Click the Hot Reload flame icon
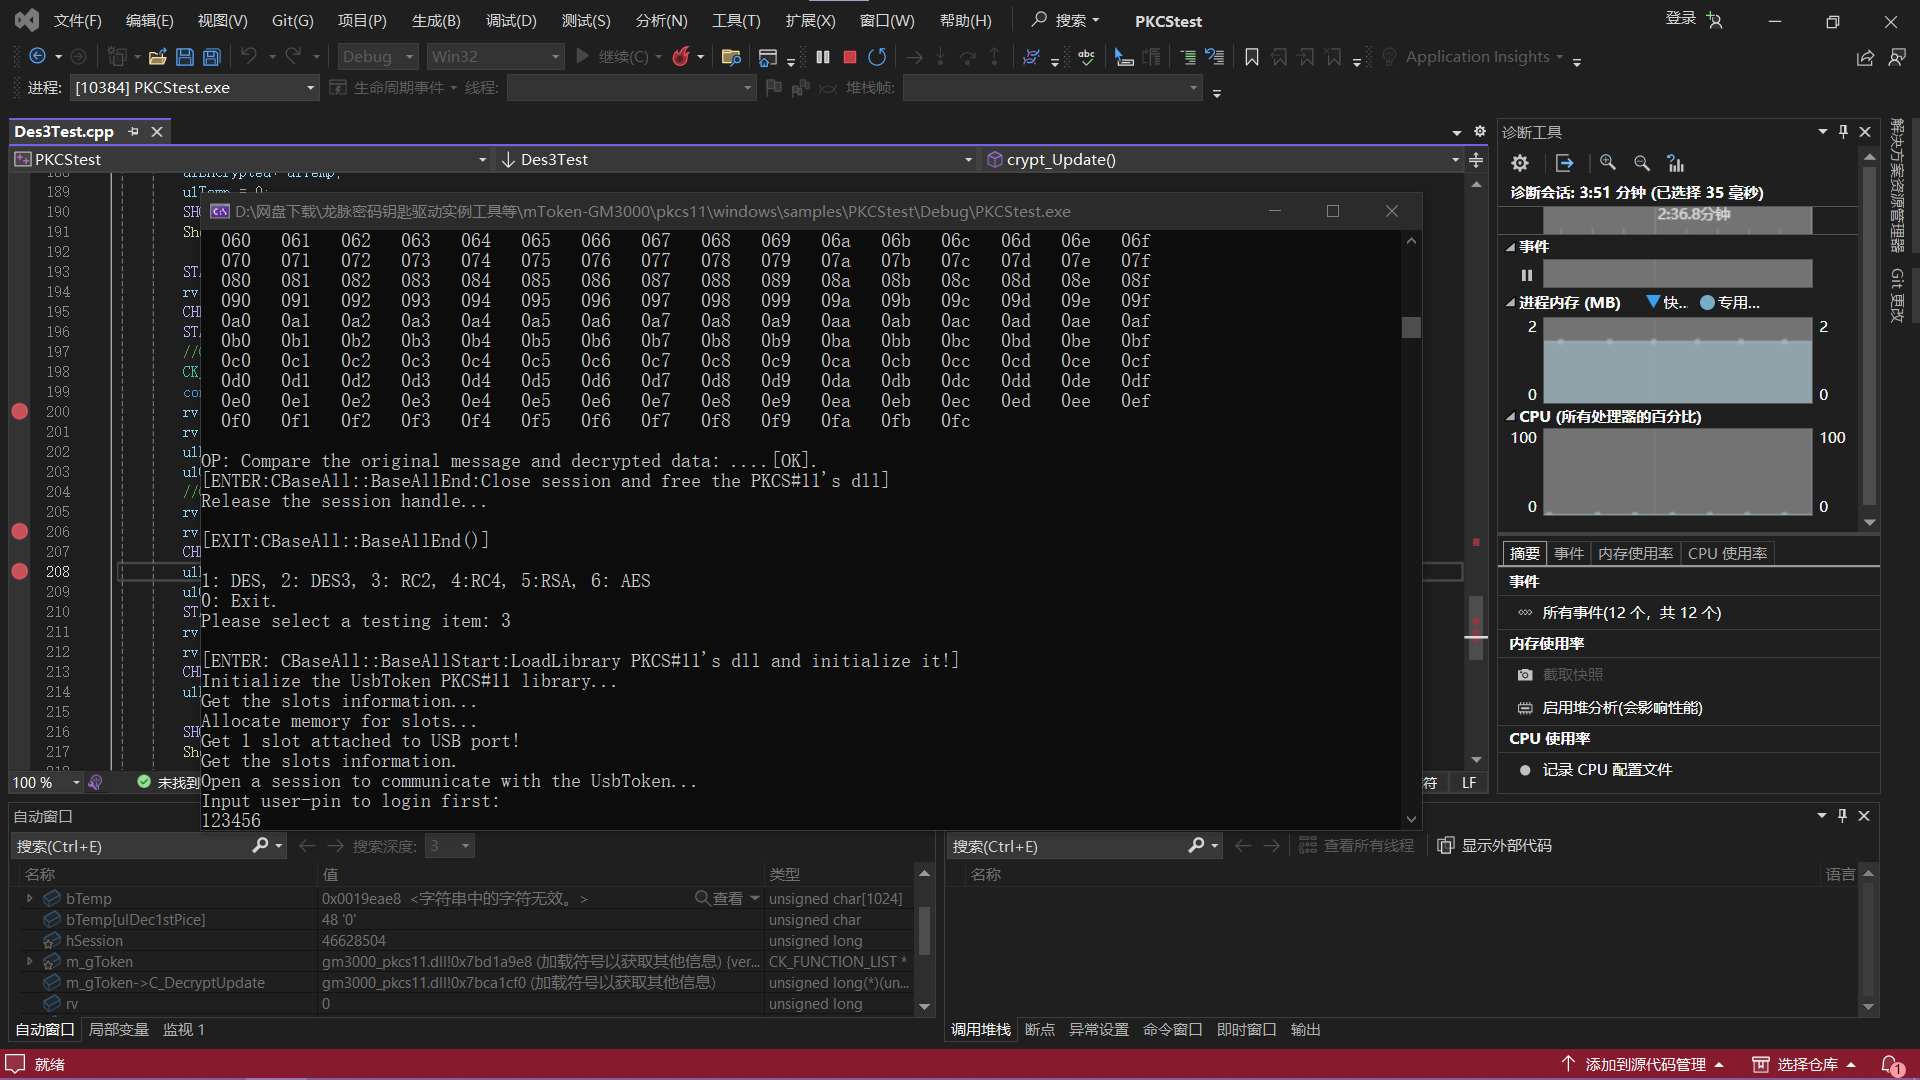The image size is (1920, 1080). (681, 57)
